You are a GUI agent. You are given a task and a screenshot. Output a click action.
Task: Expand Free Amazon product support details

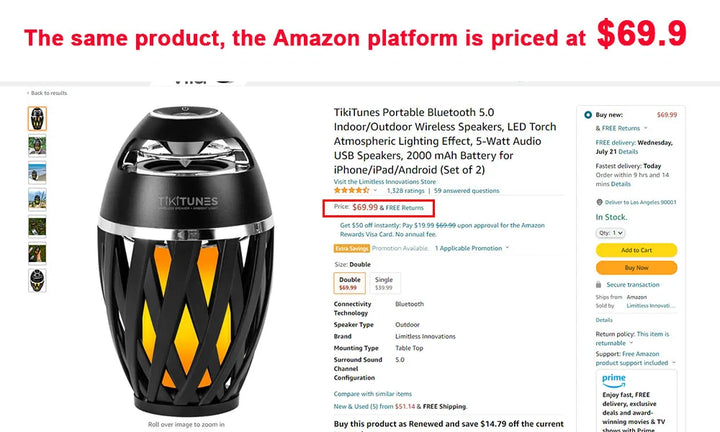(675, 363)
